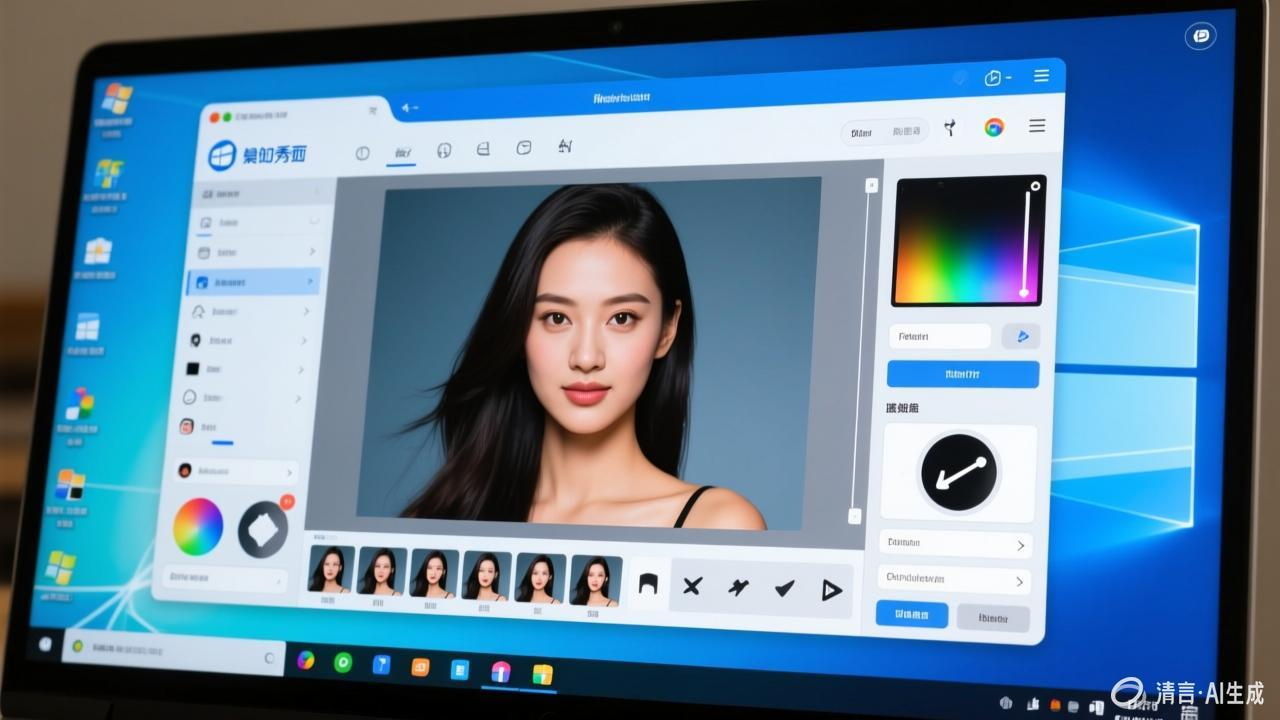Expand the highlighted blue row chevron
1280x720 pixels.
pyautogui.click(x=310, y=282)
